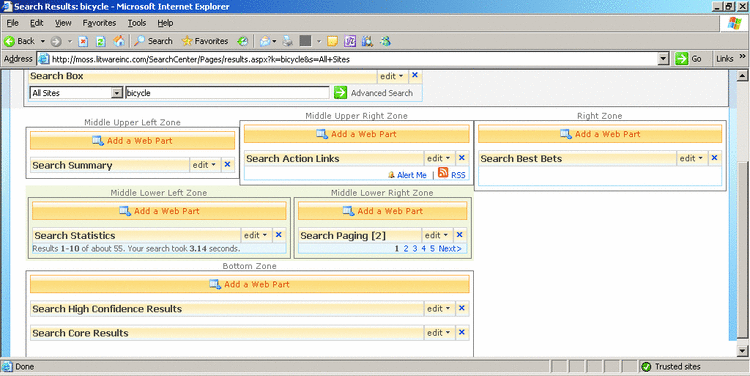750x376 pixels.
Task: Close the Search Statistics web part
Action: coord(278,235)
